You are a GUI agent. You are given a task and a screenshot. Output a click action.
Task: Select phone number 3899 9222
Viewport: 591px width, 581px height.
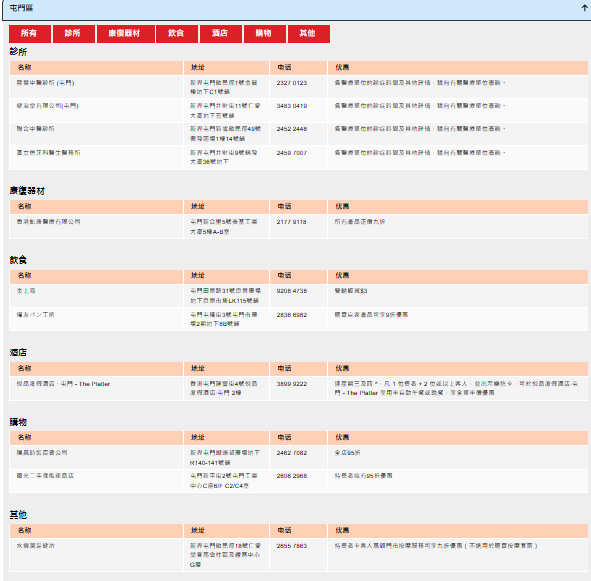pyautogui.click(x=292, y=384)
